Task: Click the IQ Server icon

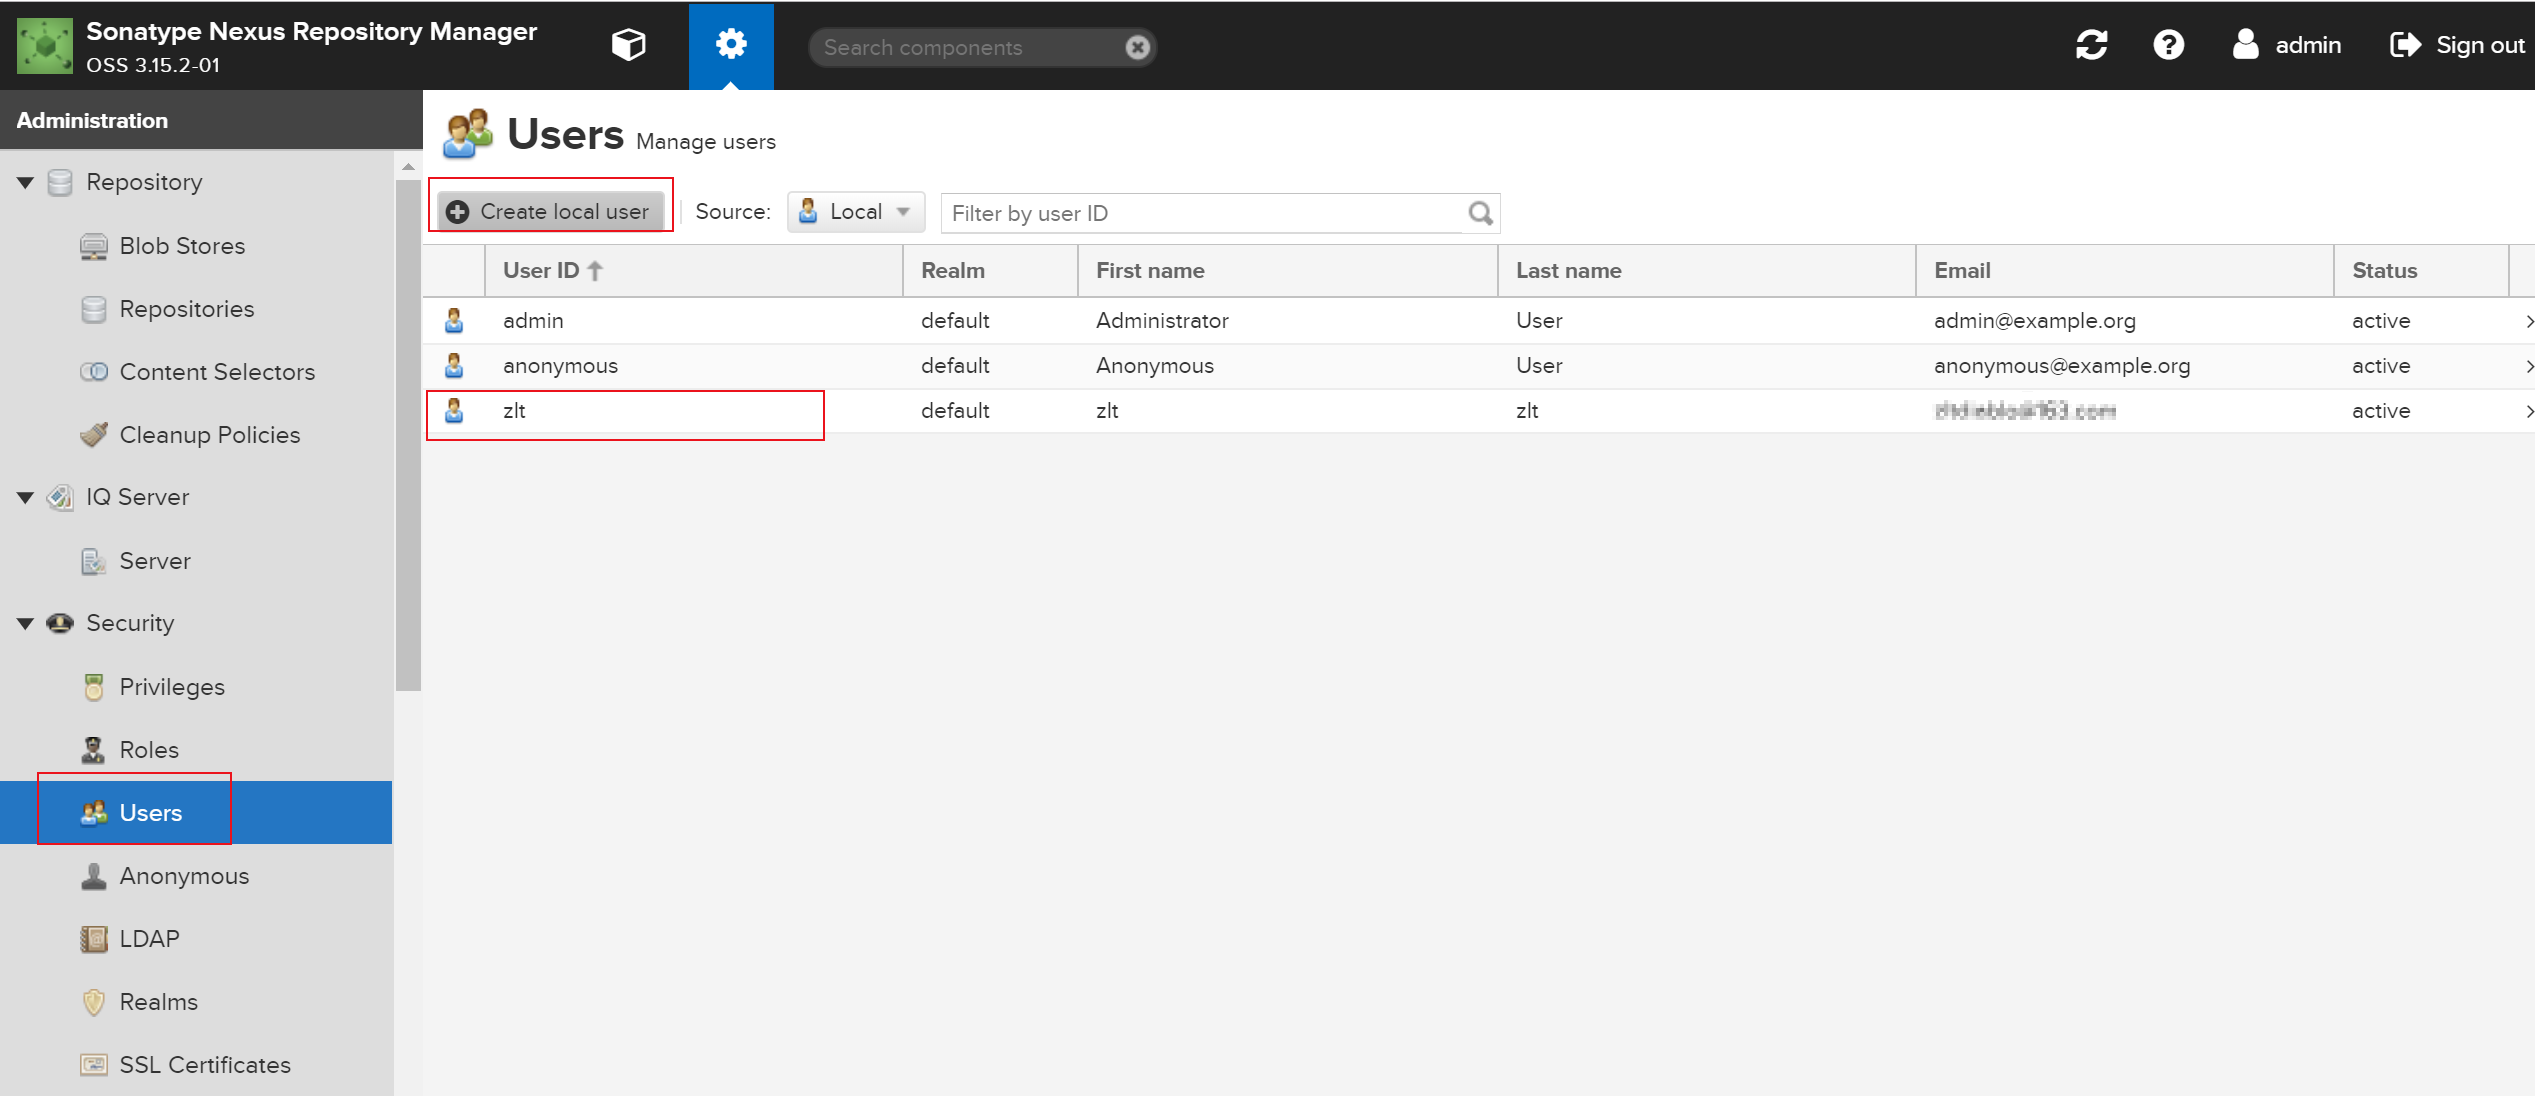Action: point(61,497)
